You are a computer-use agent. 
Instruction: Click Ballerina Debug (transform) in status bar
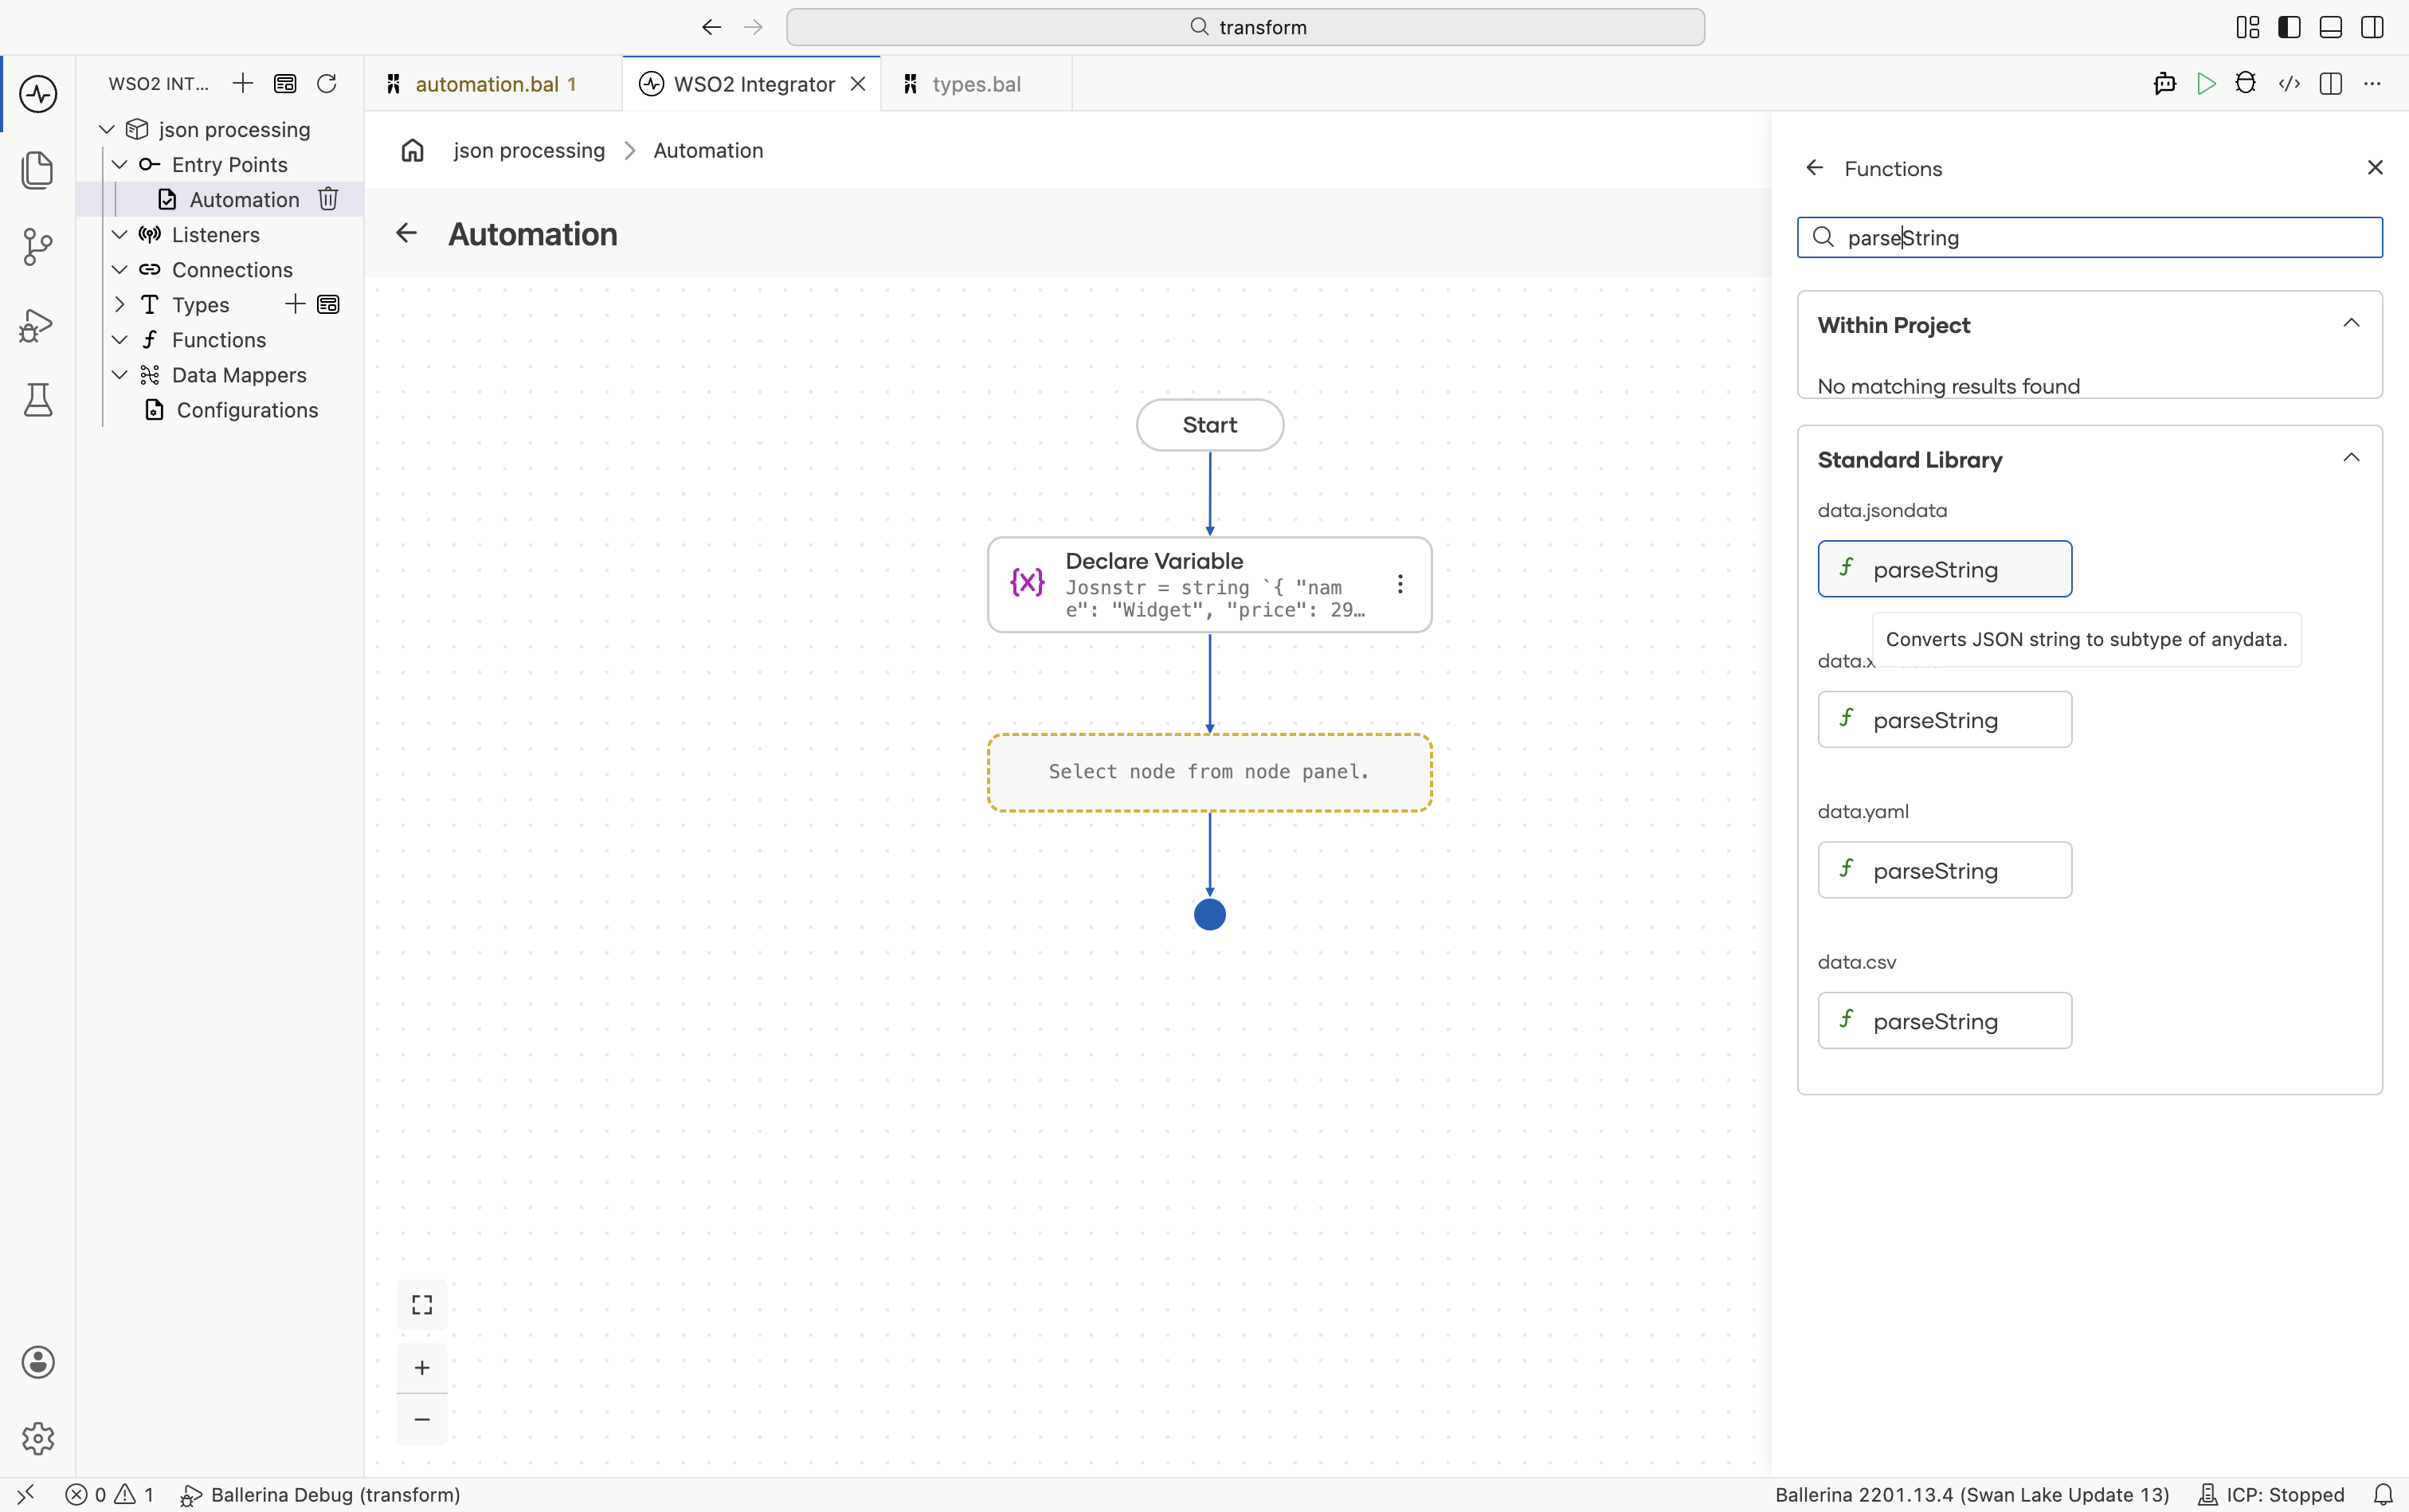pyautogui.click(x=320, y=1494)
